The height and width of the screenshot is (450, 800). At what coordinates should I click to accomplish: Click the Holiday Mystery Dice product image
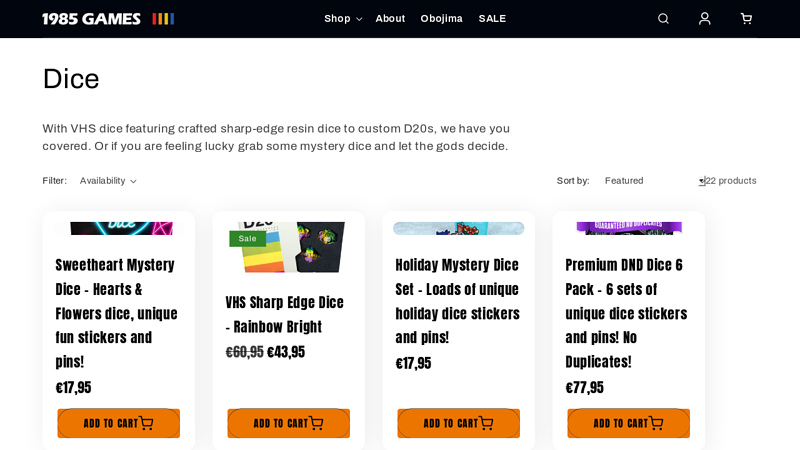459,228
